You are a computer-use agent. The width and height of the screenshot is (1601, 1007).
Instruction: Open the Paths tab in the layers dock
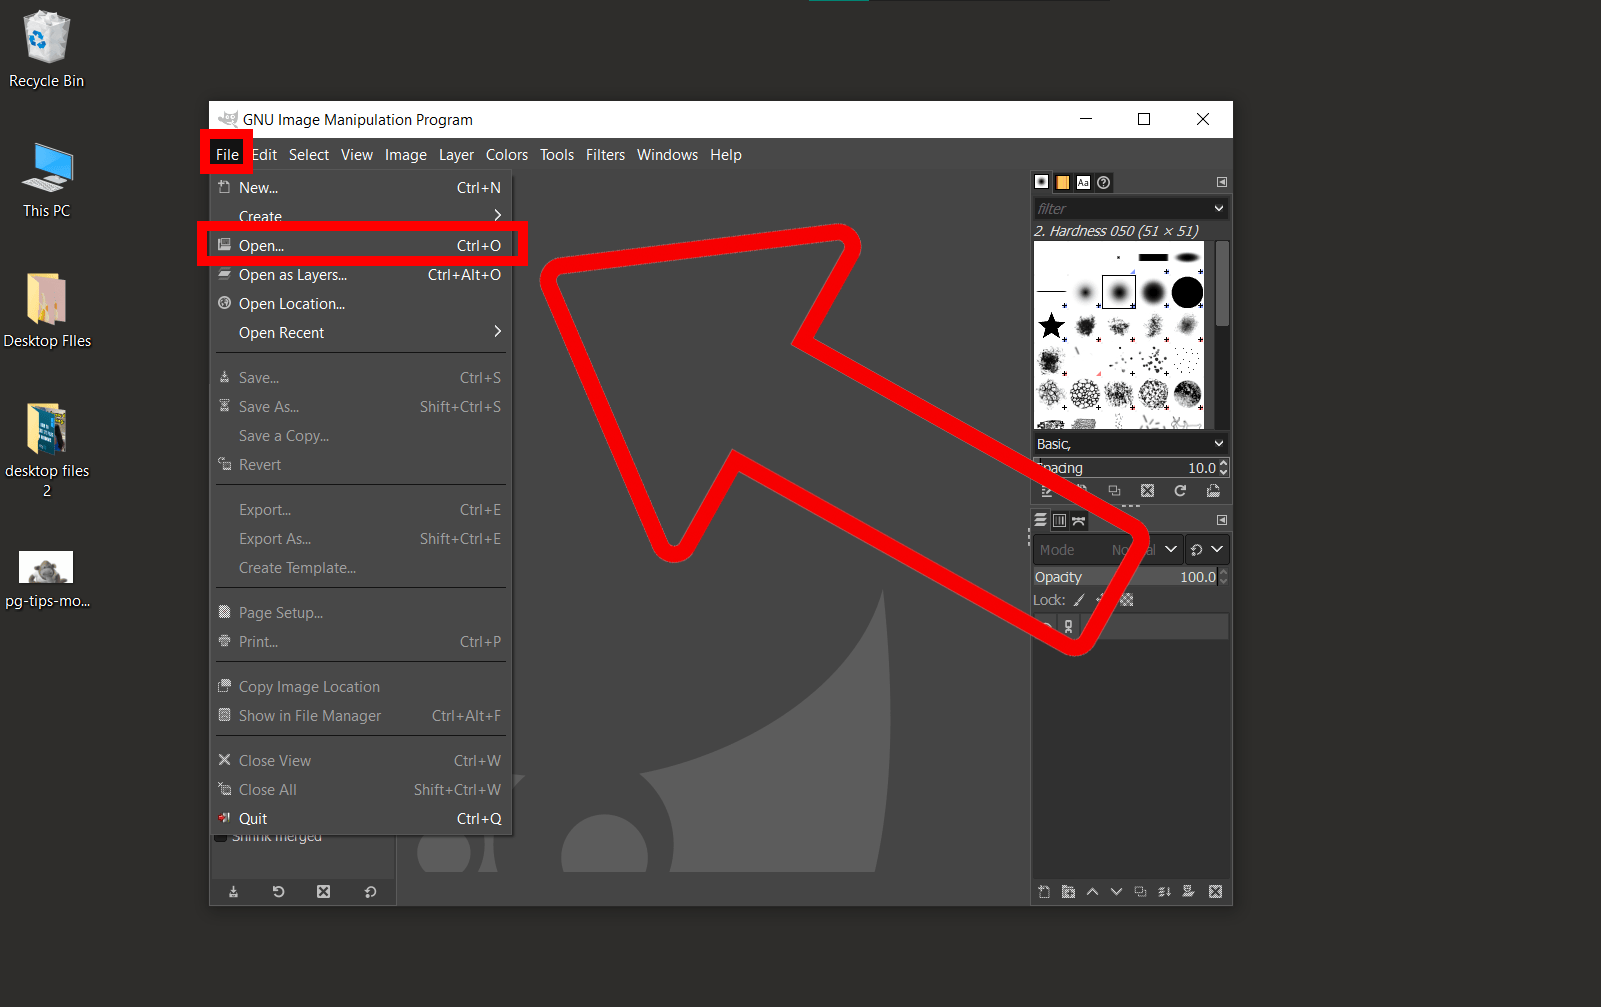(x=1078, y=520)
